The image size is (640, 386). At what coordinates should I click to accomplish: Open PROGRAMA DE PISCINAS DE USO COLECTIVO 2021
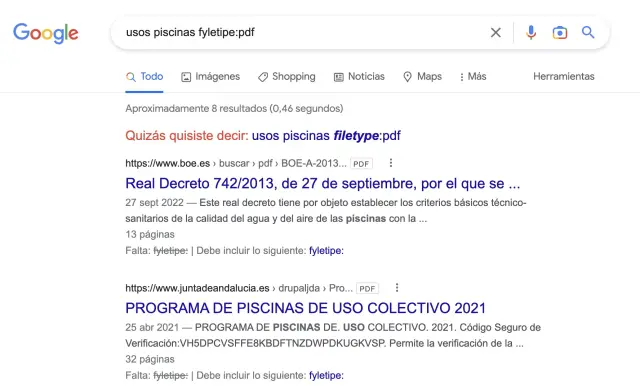[x=306, y=308]
